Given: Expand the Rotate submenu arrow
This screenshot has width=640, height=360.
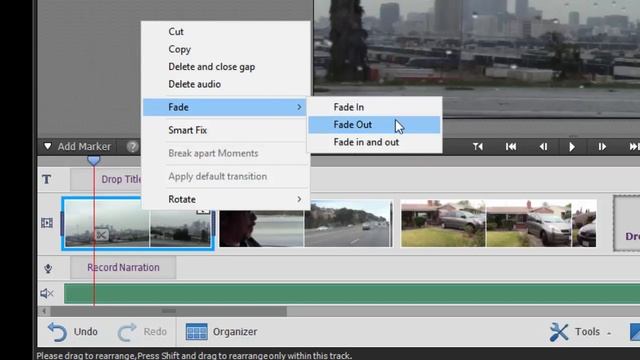Looking at the screenshot, I should coord(299,199).
